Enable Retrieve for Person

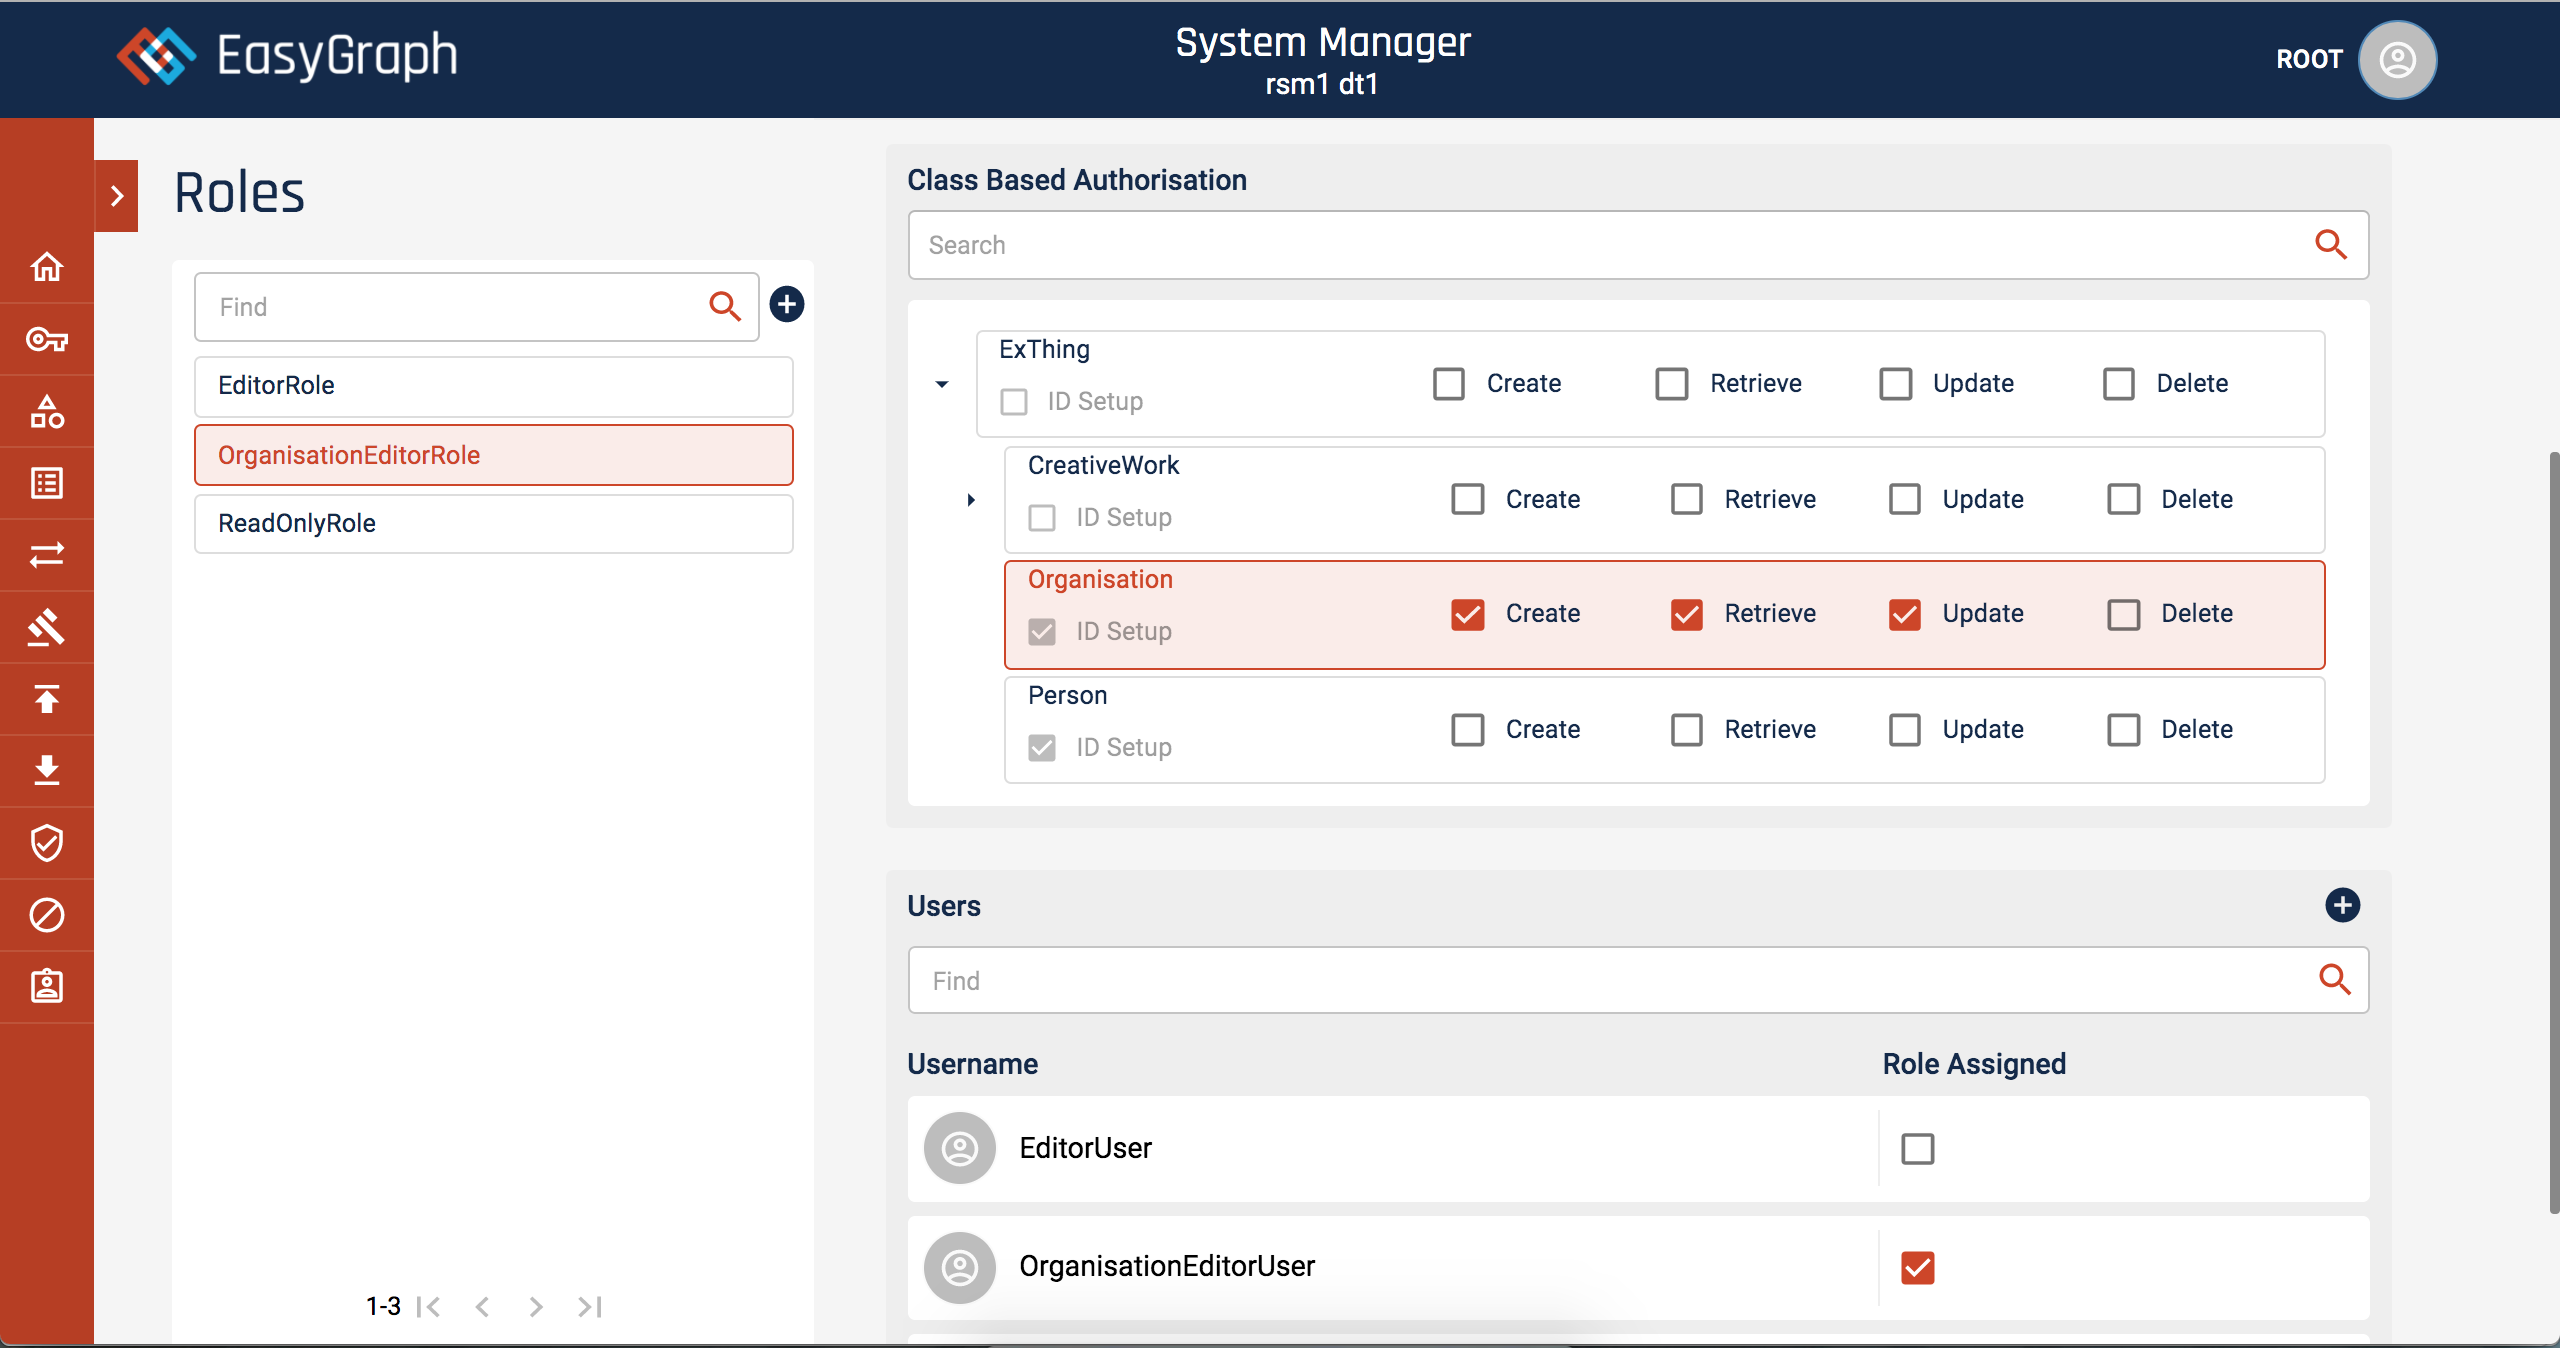[x=1687, y=730]
